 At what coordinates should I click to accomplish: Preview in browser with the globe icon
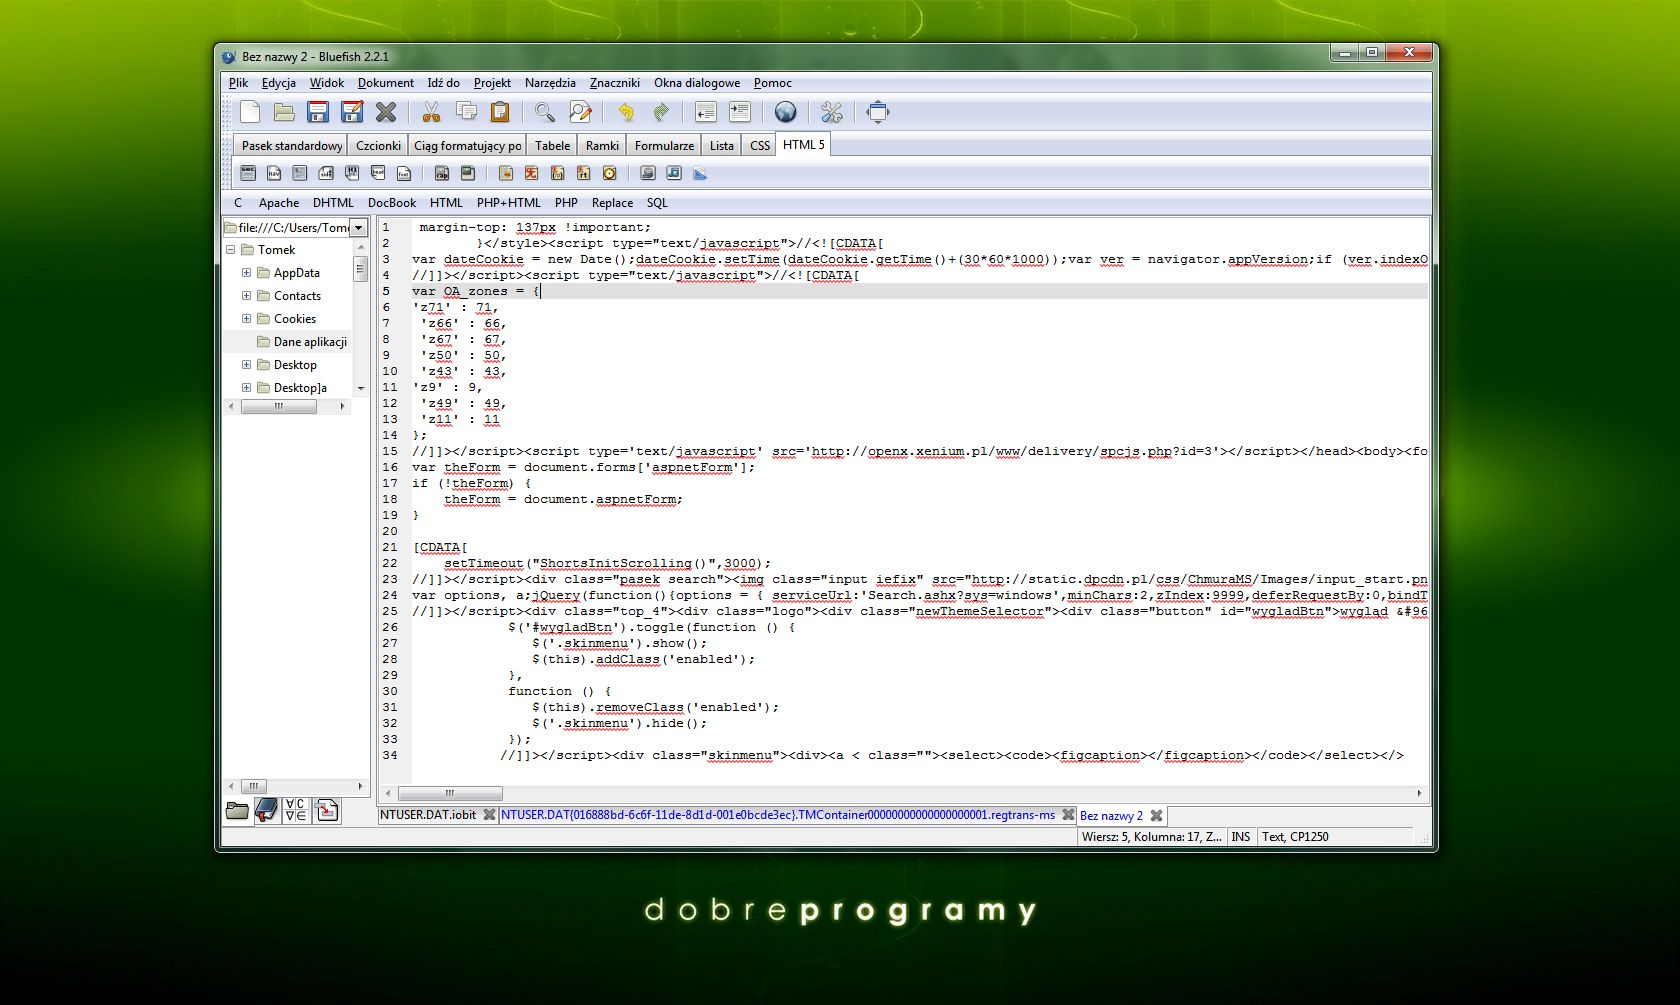pyautogui.click(x=786, y=112)
